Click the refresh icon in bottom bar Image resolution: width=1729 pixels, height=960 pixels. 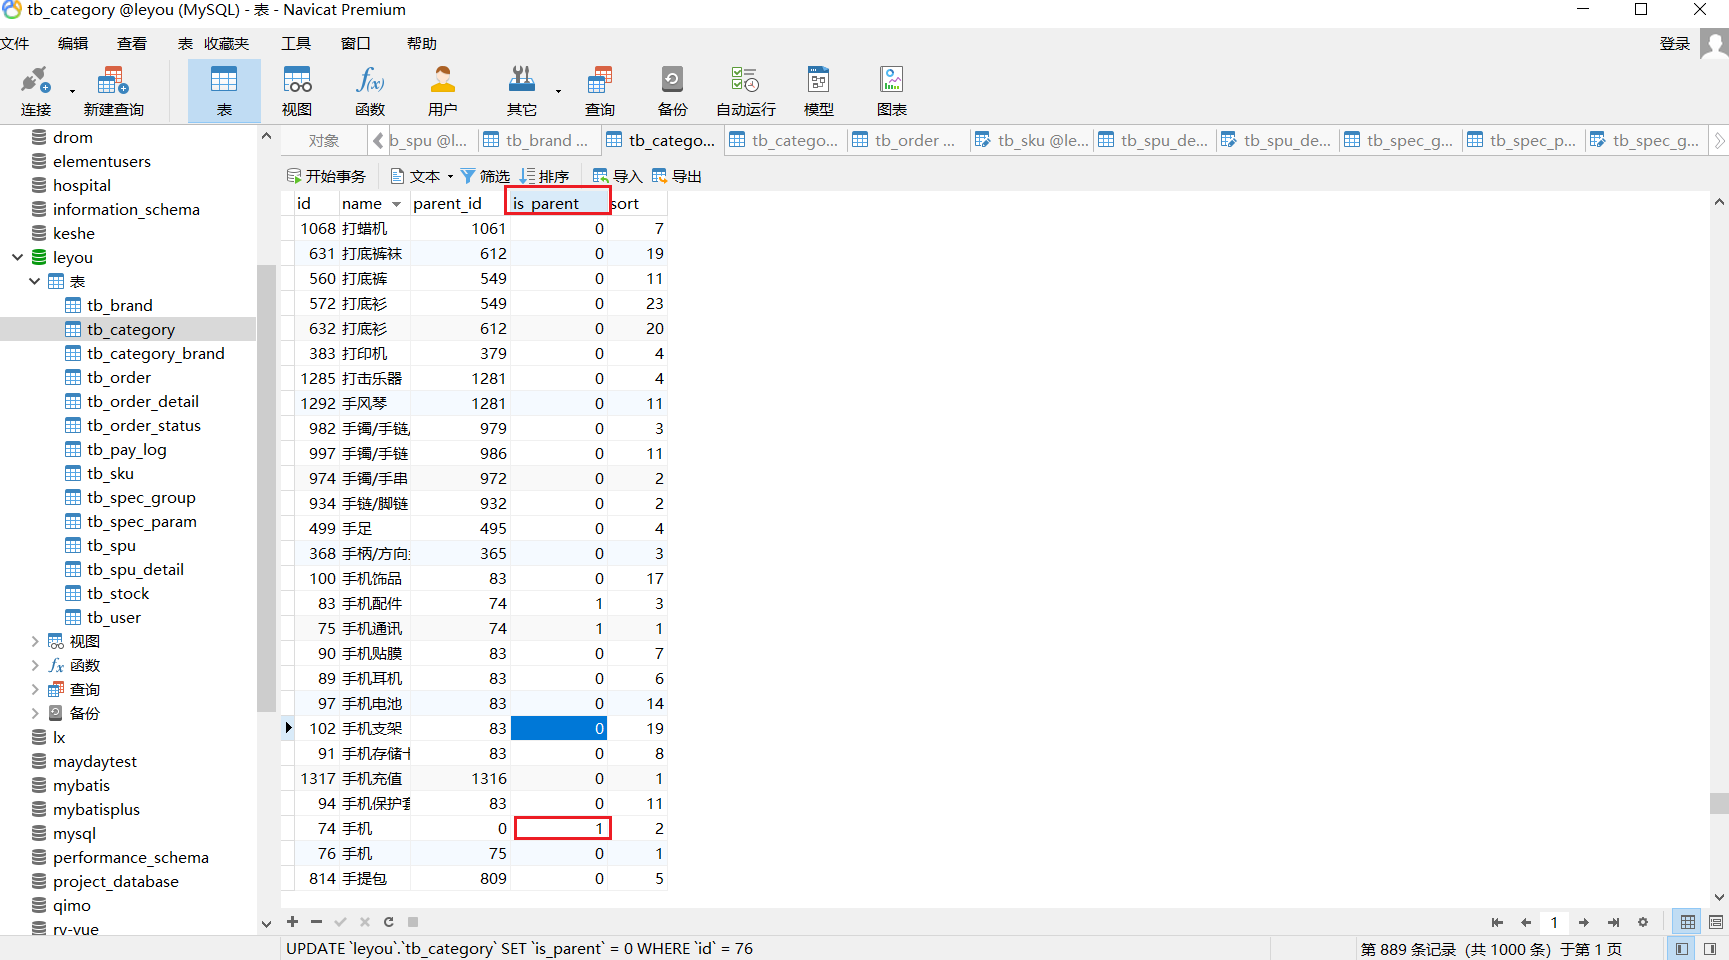388,922
